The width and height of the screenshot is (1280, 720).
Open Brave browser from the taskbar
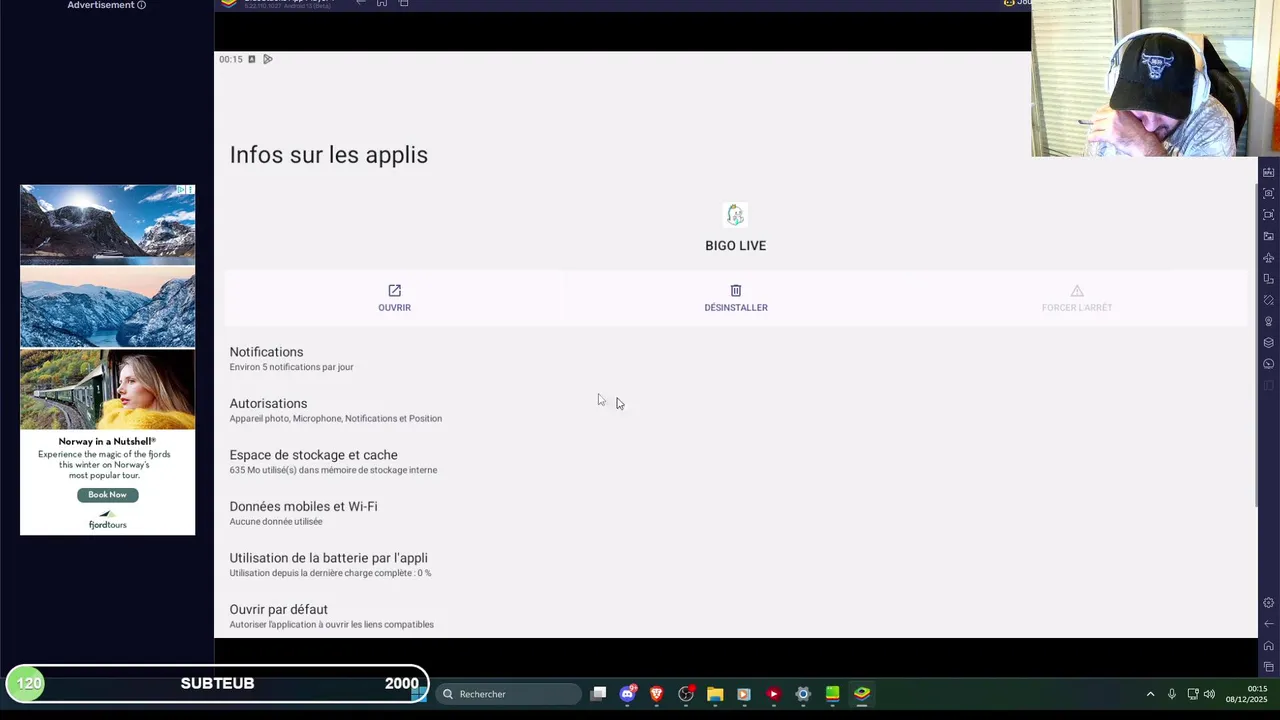656,694
